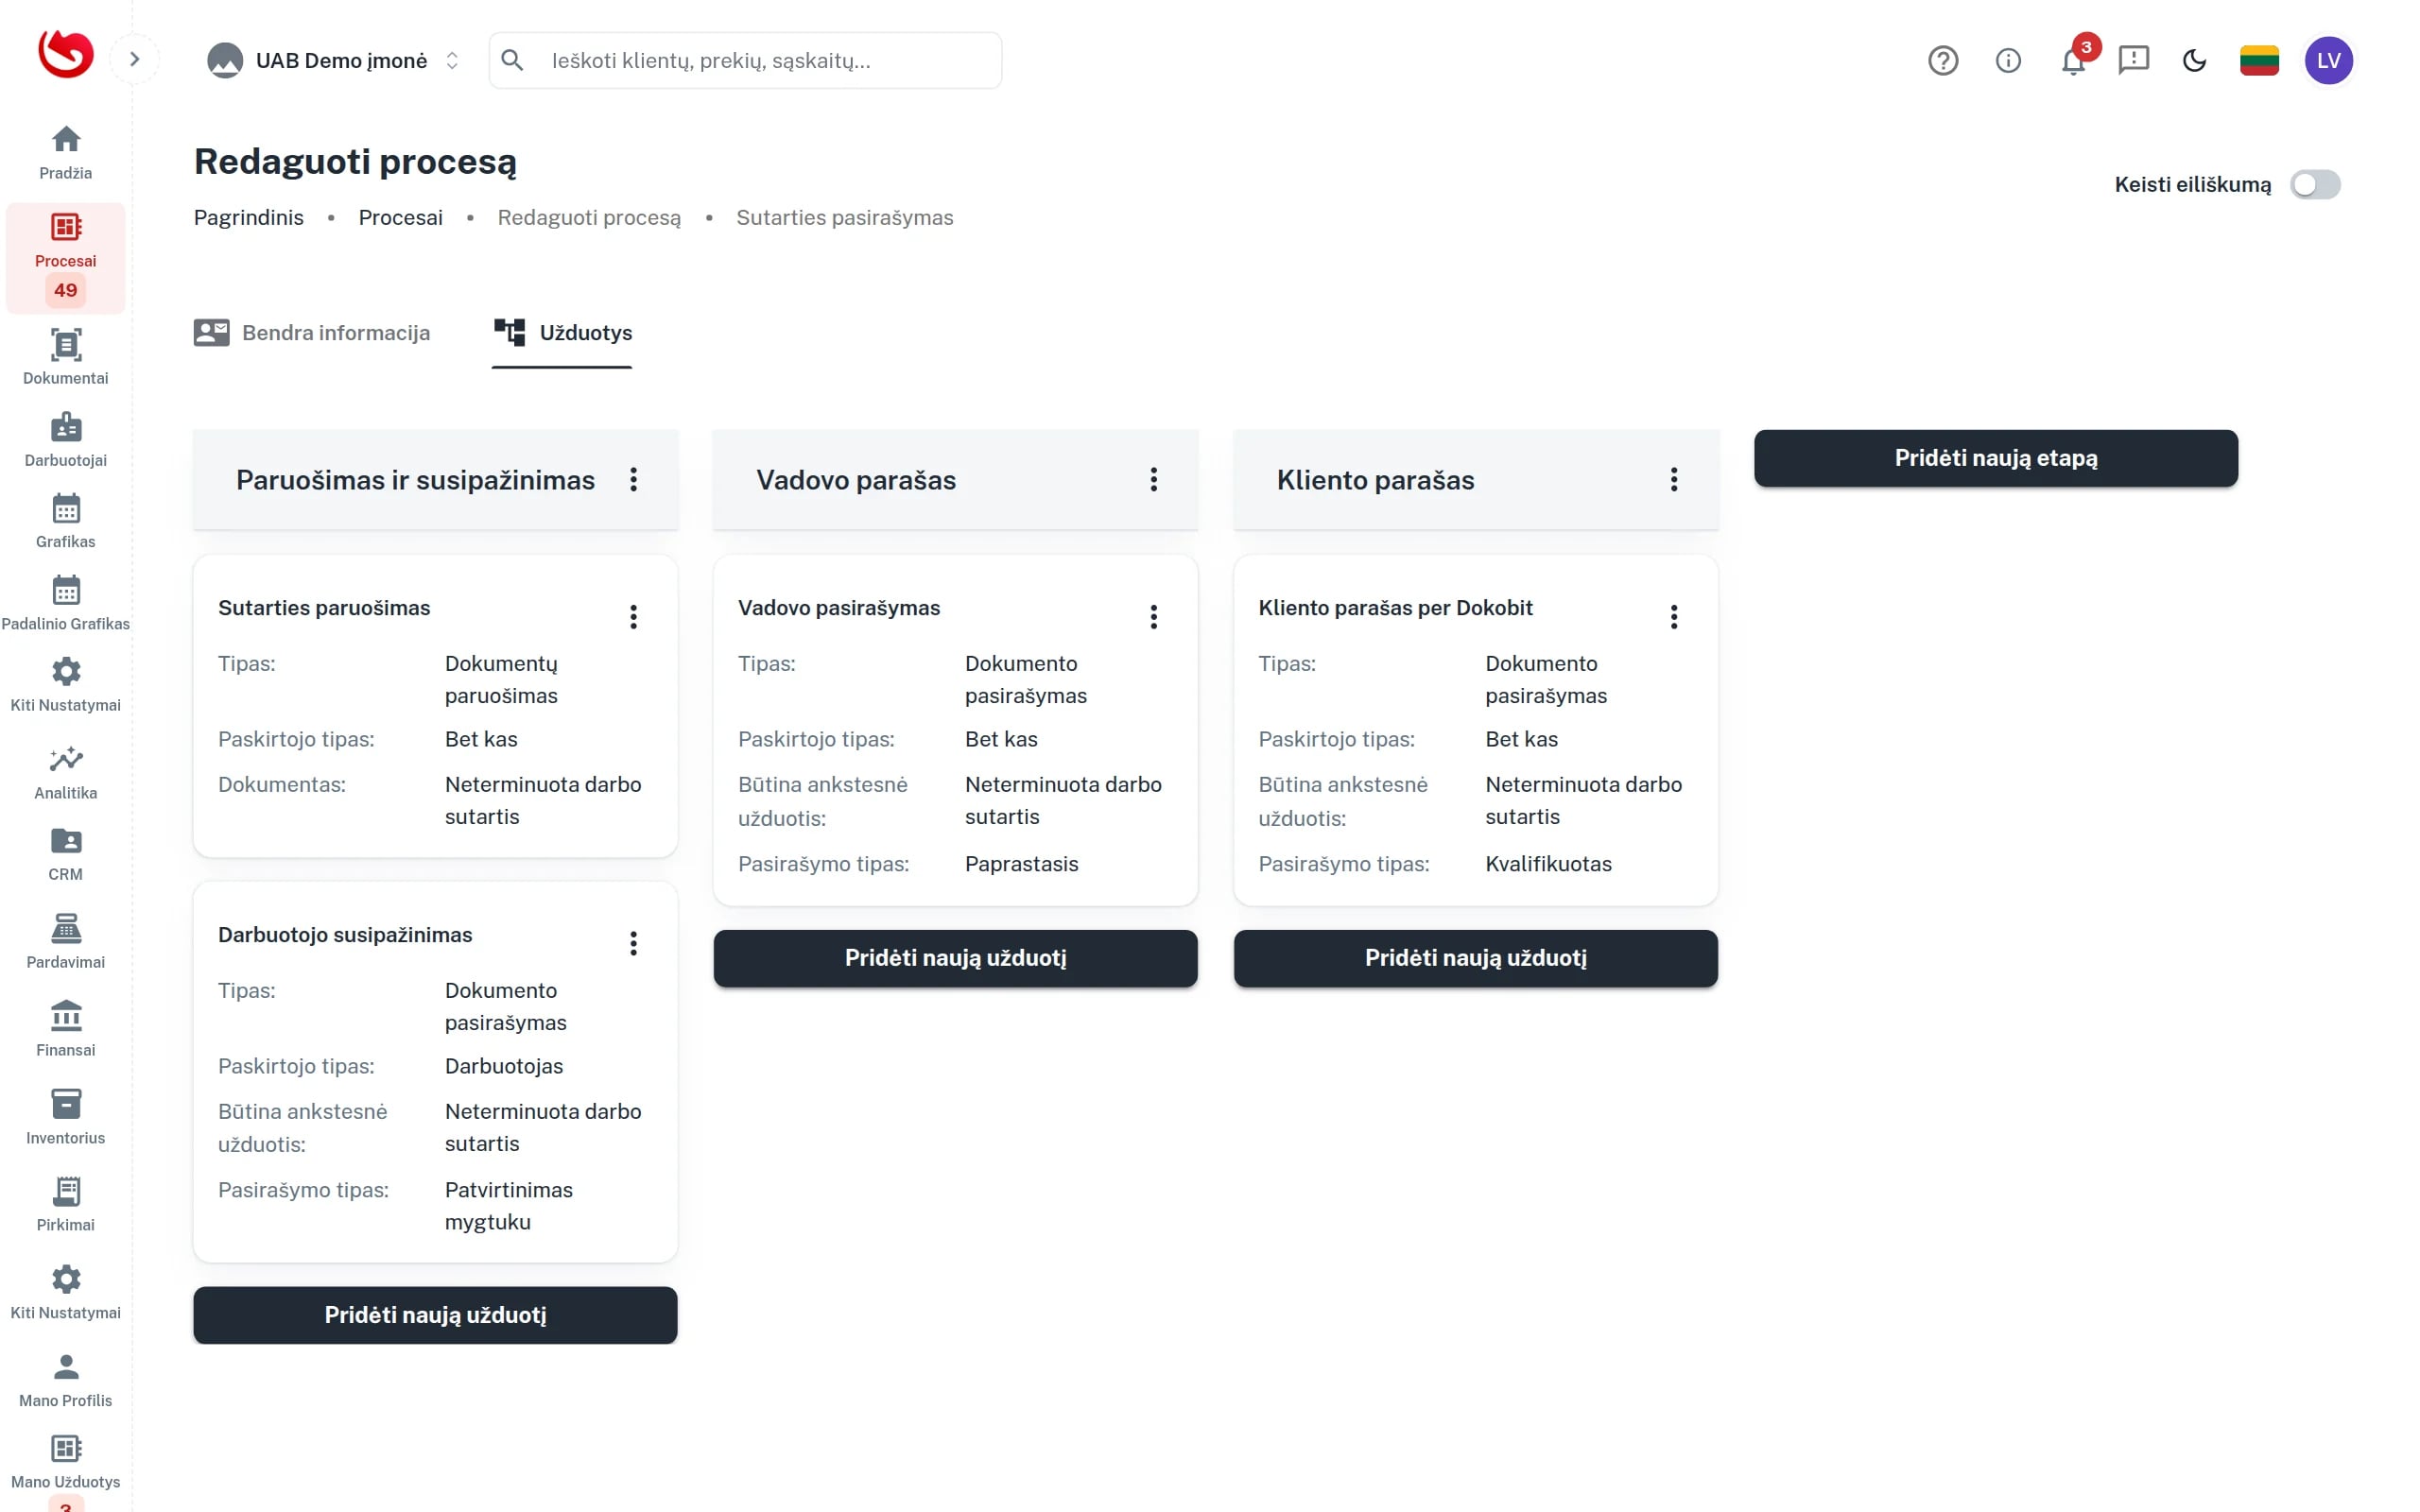Open the UAB Demo įmonė company selector
This screenshot has width=2420, height=1512.
coord(333,60)
